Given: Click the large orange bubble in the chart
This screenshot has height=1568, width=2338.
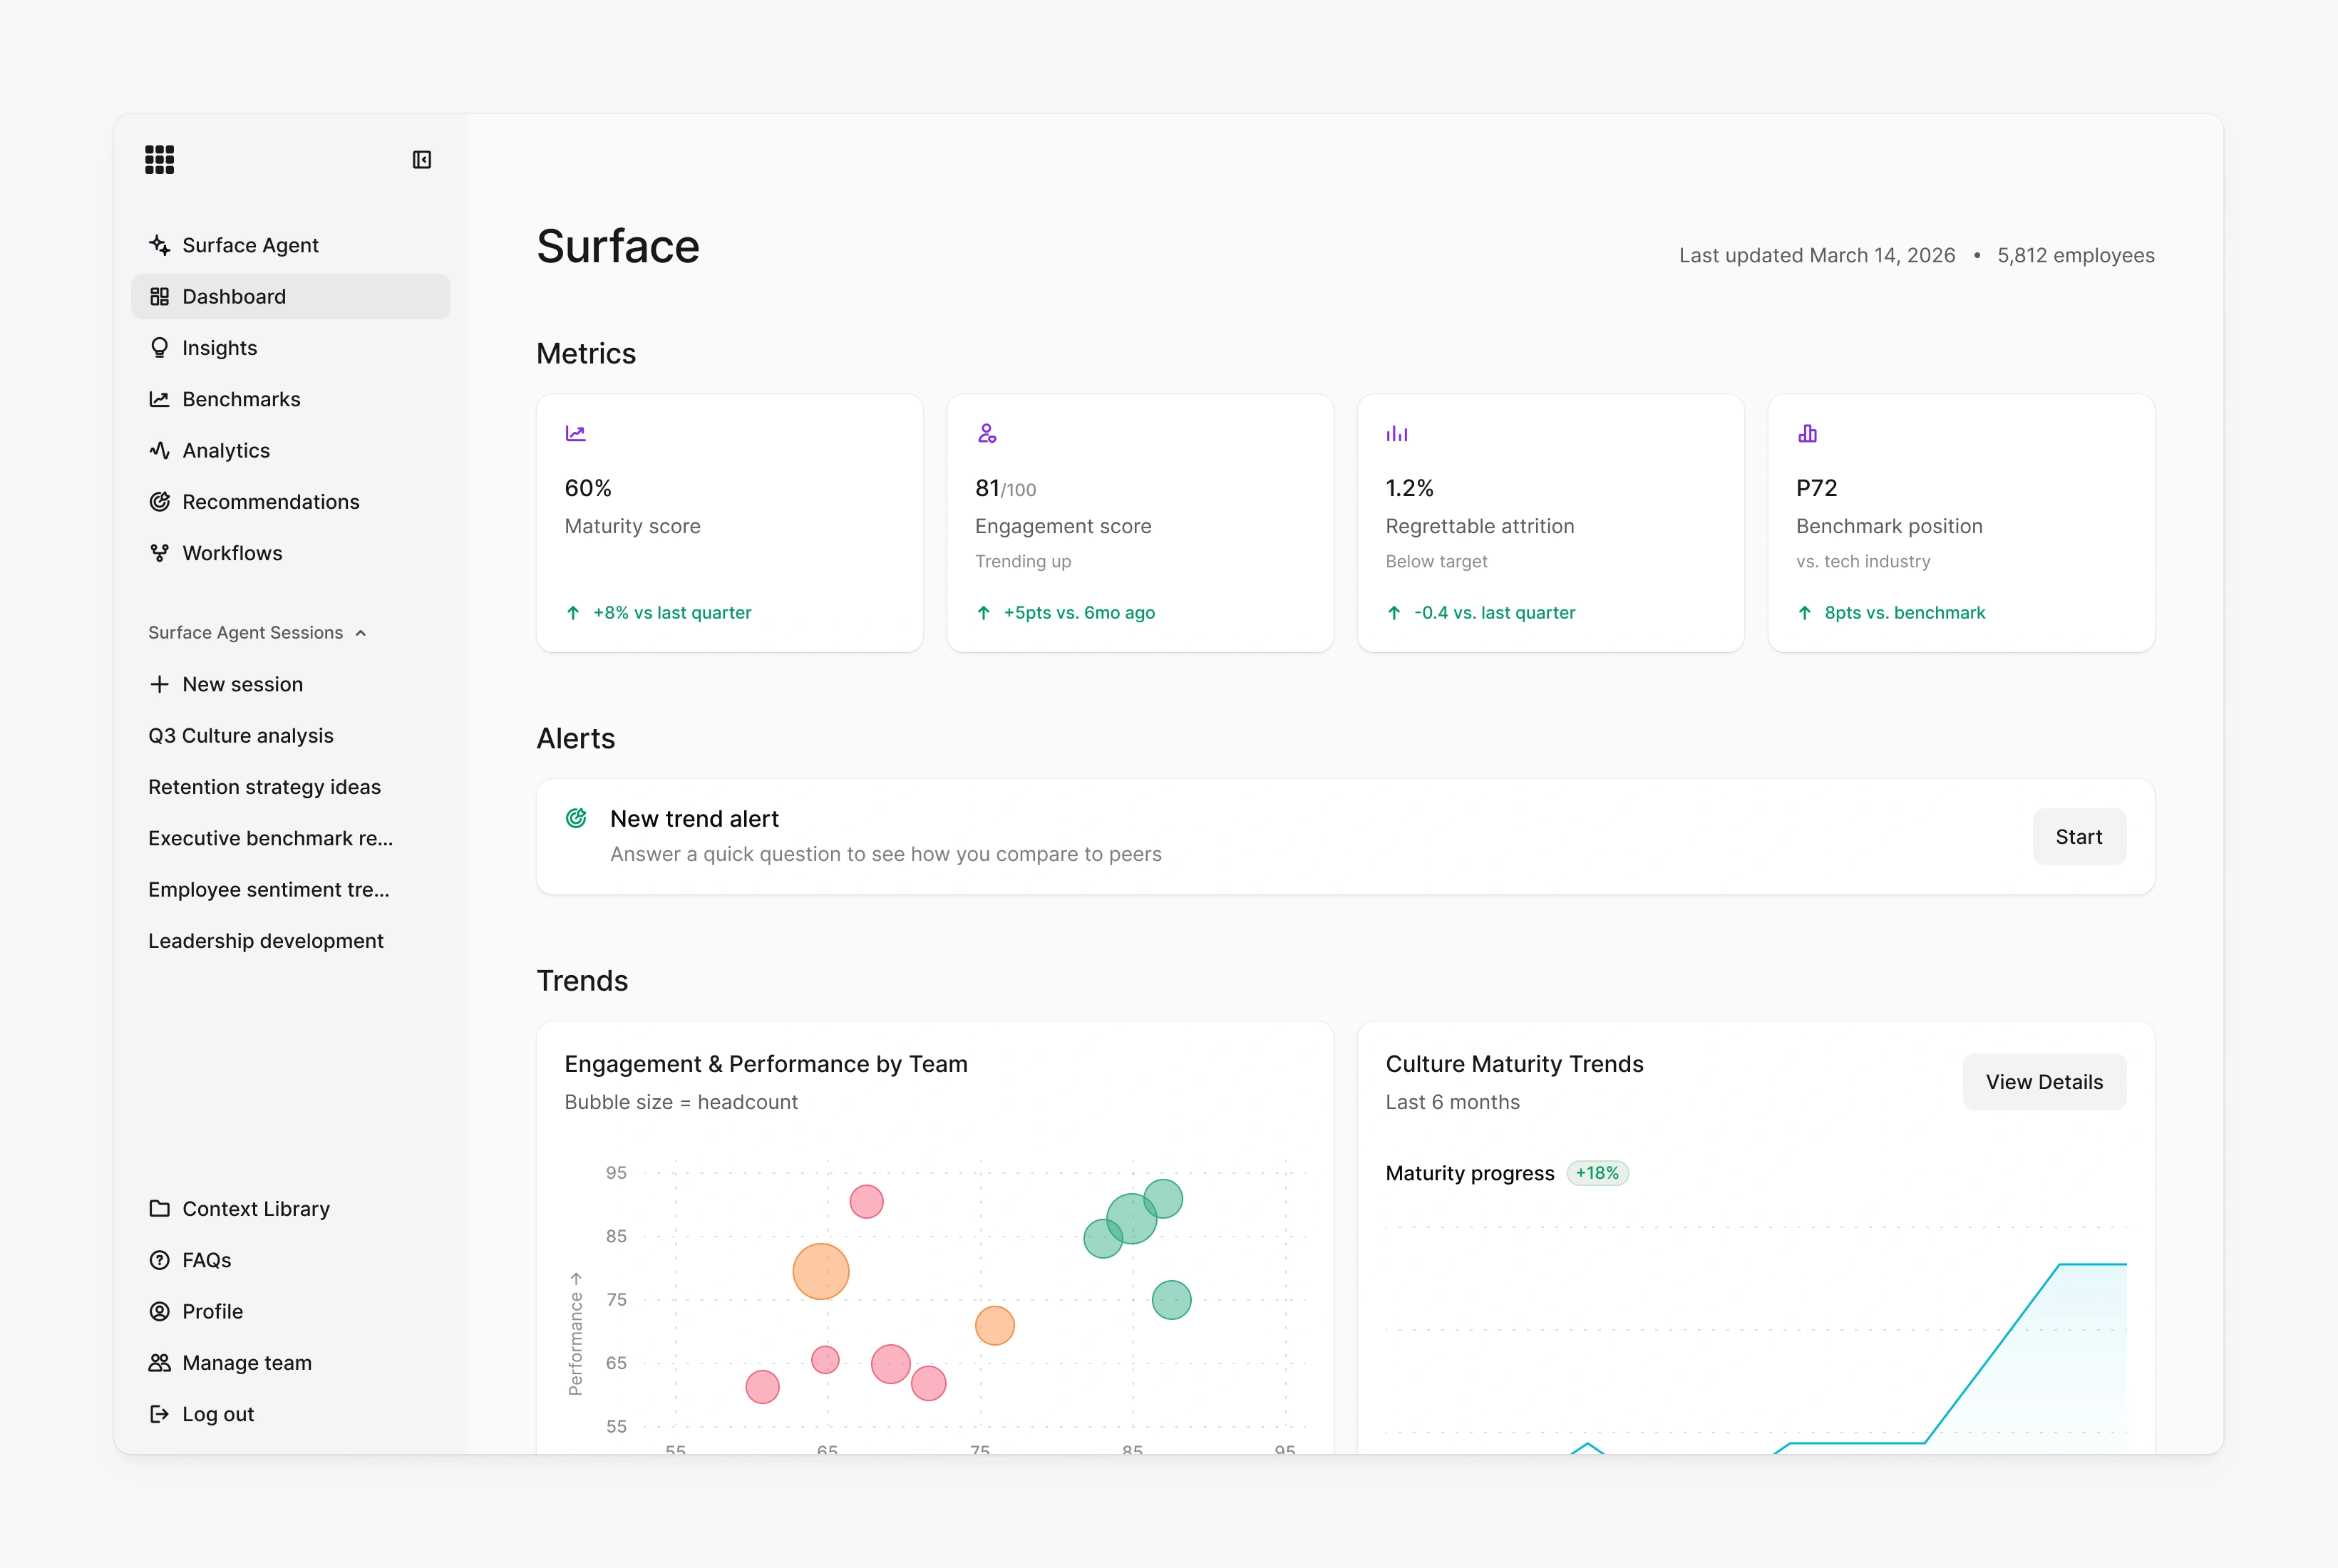Looking at the screenshot, I should [x=821, y=1272].
